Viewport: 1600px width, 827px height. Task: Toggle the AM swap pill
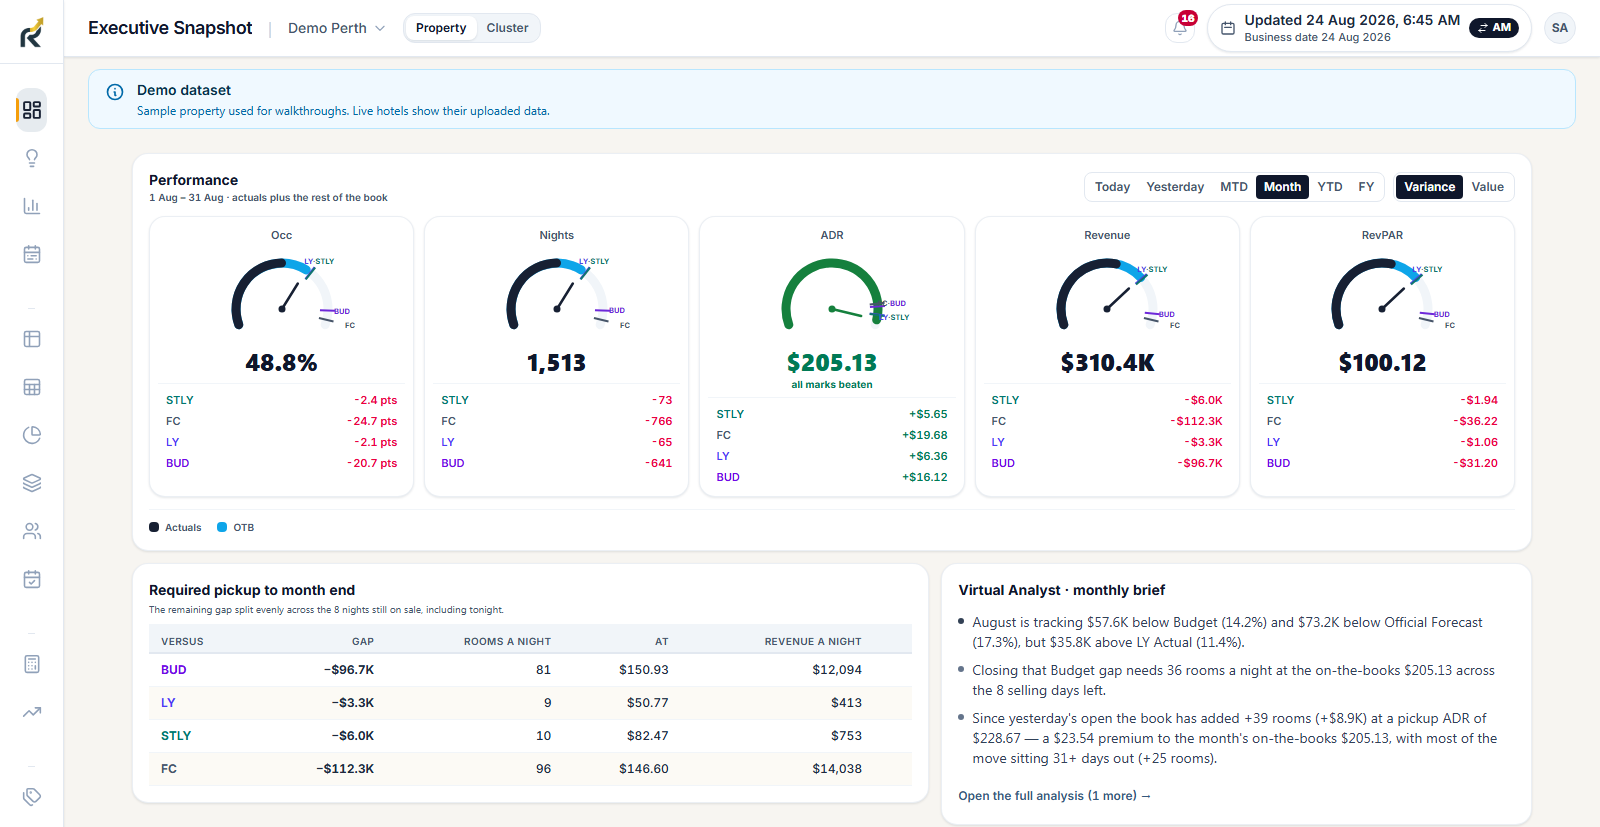[x=1494, y=28]
